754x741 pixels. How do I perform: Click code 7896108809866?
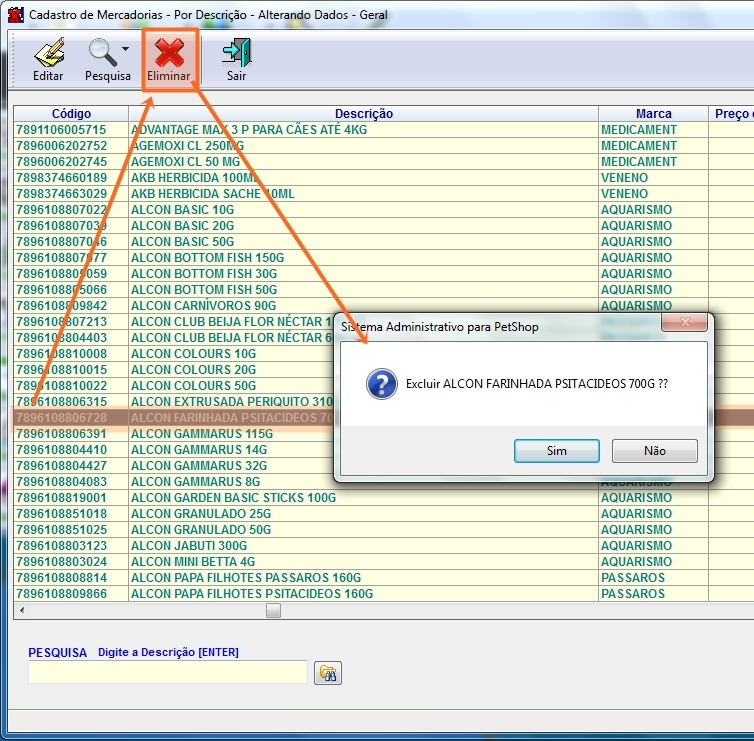61,593
